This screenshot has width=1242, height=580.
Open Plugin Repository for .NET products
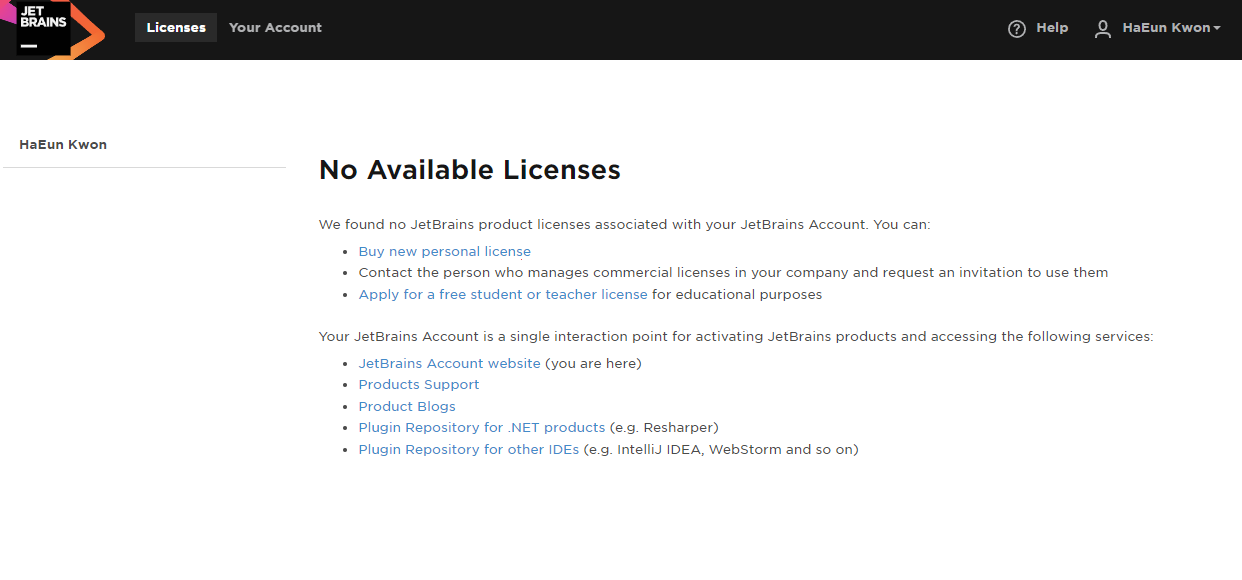(482, 428)
